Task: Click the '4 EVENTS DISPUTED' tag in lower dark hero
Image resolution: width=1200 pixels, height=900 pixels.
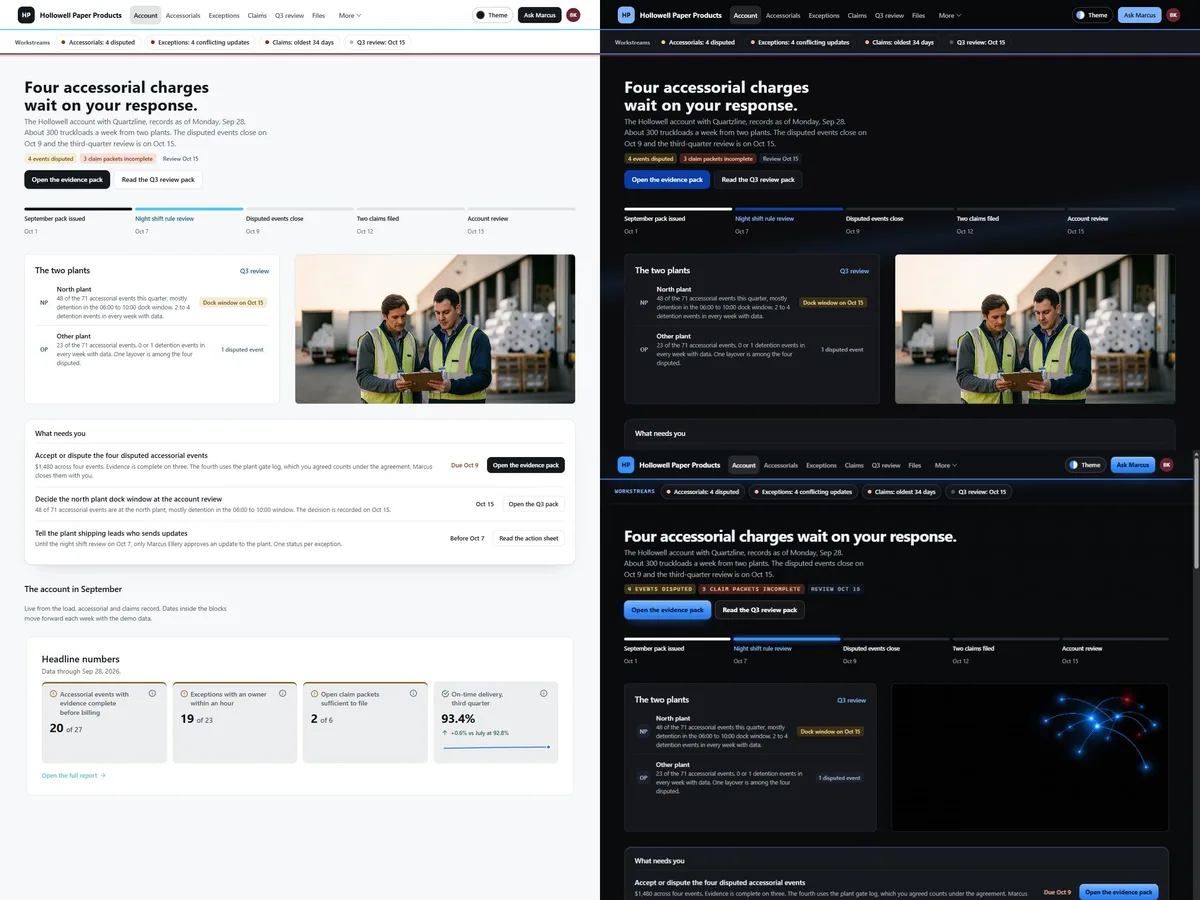Action: tap(658, 589)
